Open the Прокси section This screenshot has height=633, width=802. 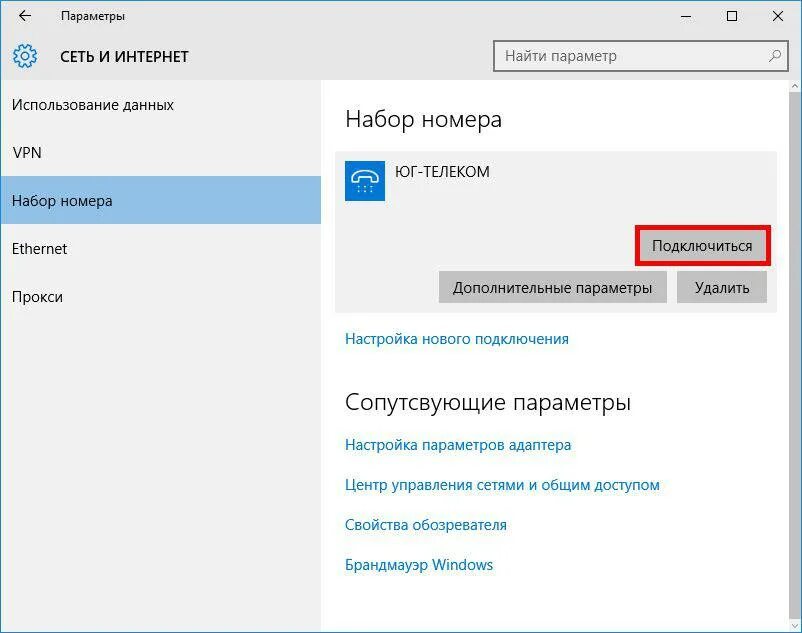[161, 297]
